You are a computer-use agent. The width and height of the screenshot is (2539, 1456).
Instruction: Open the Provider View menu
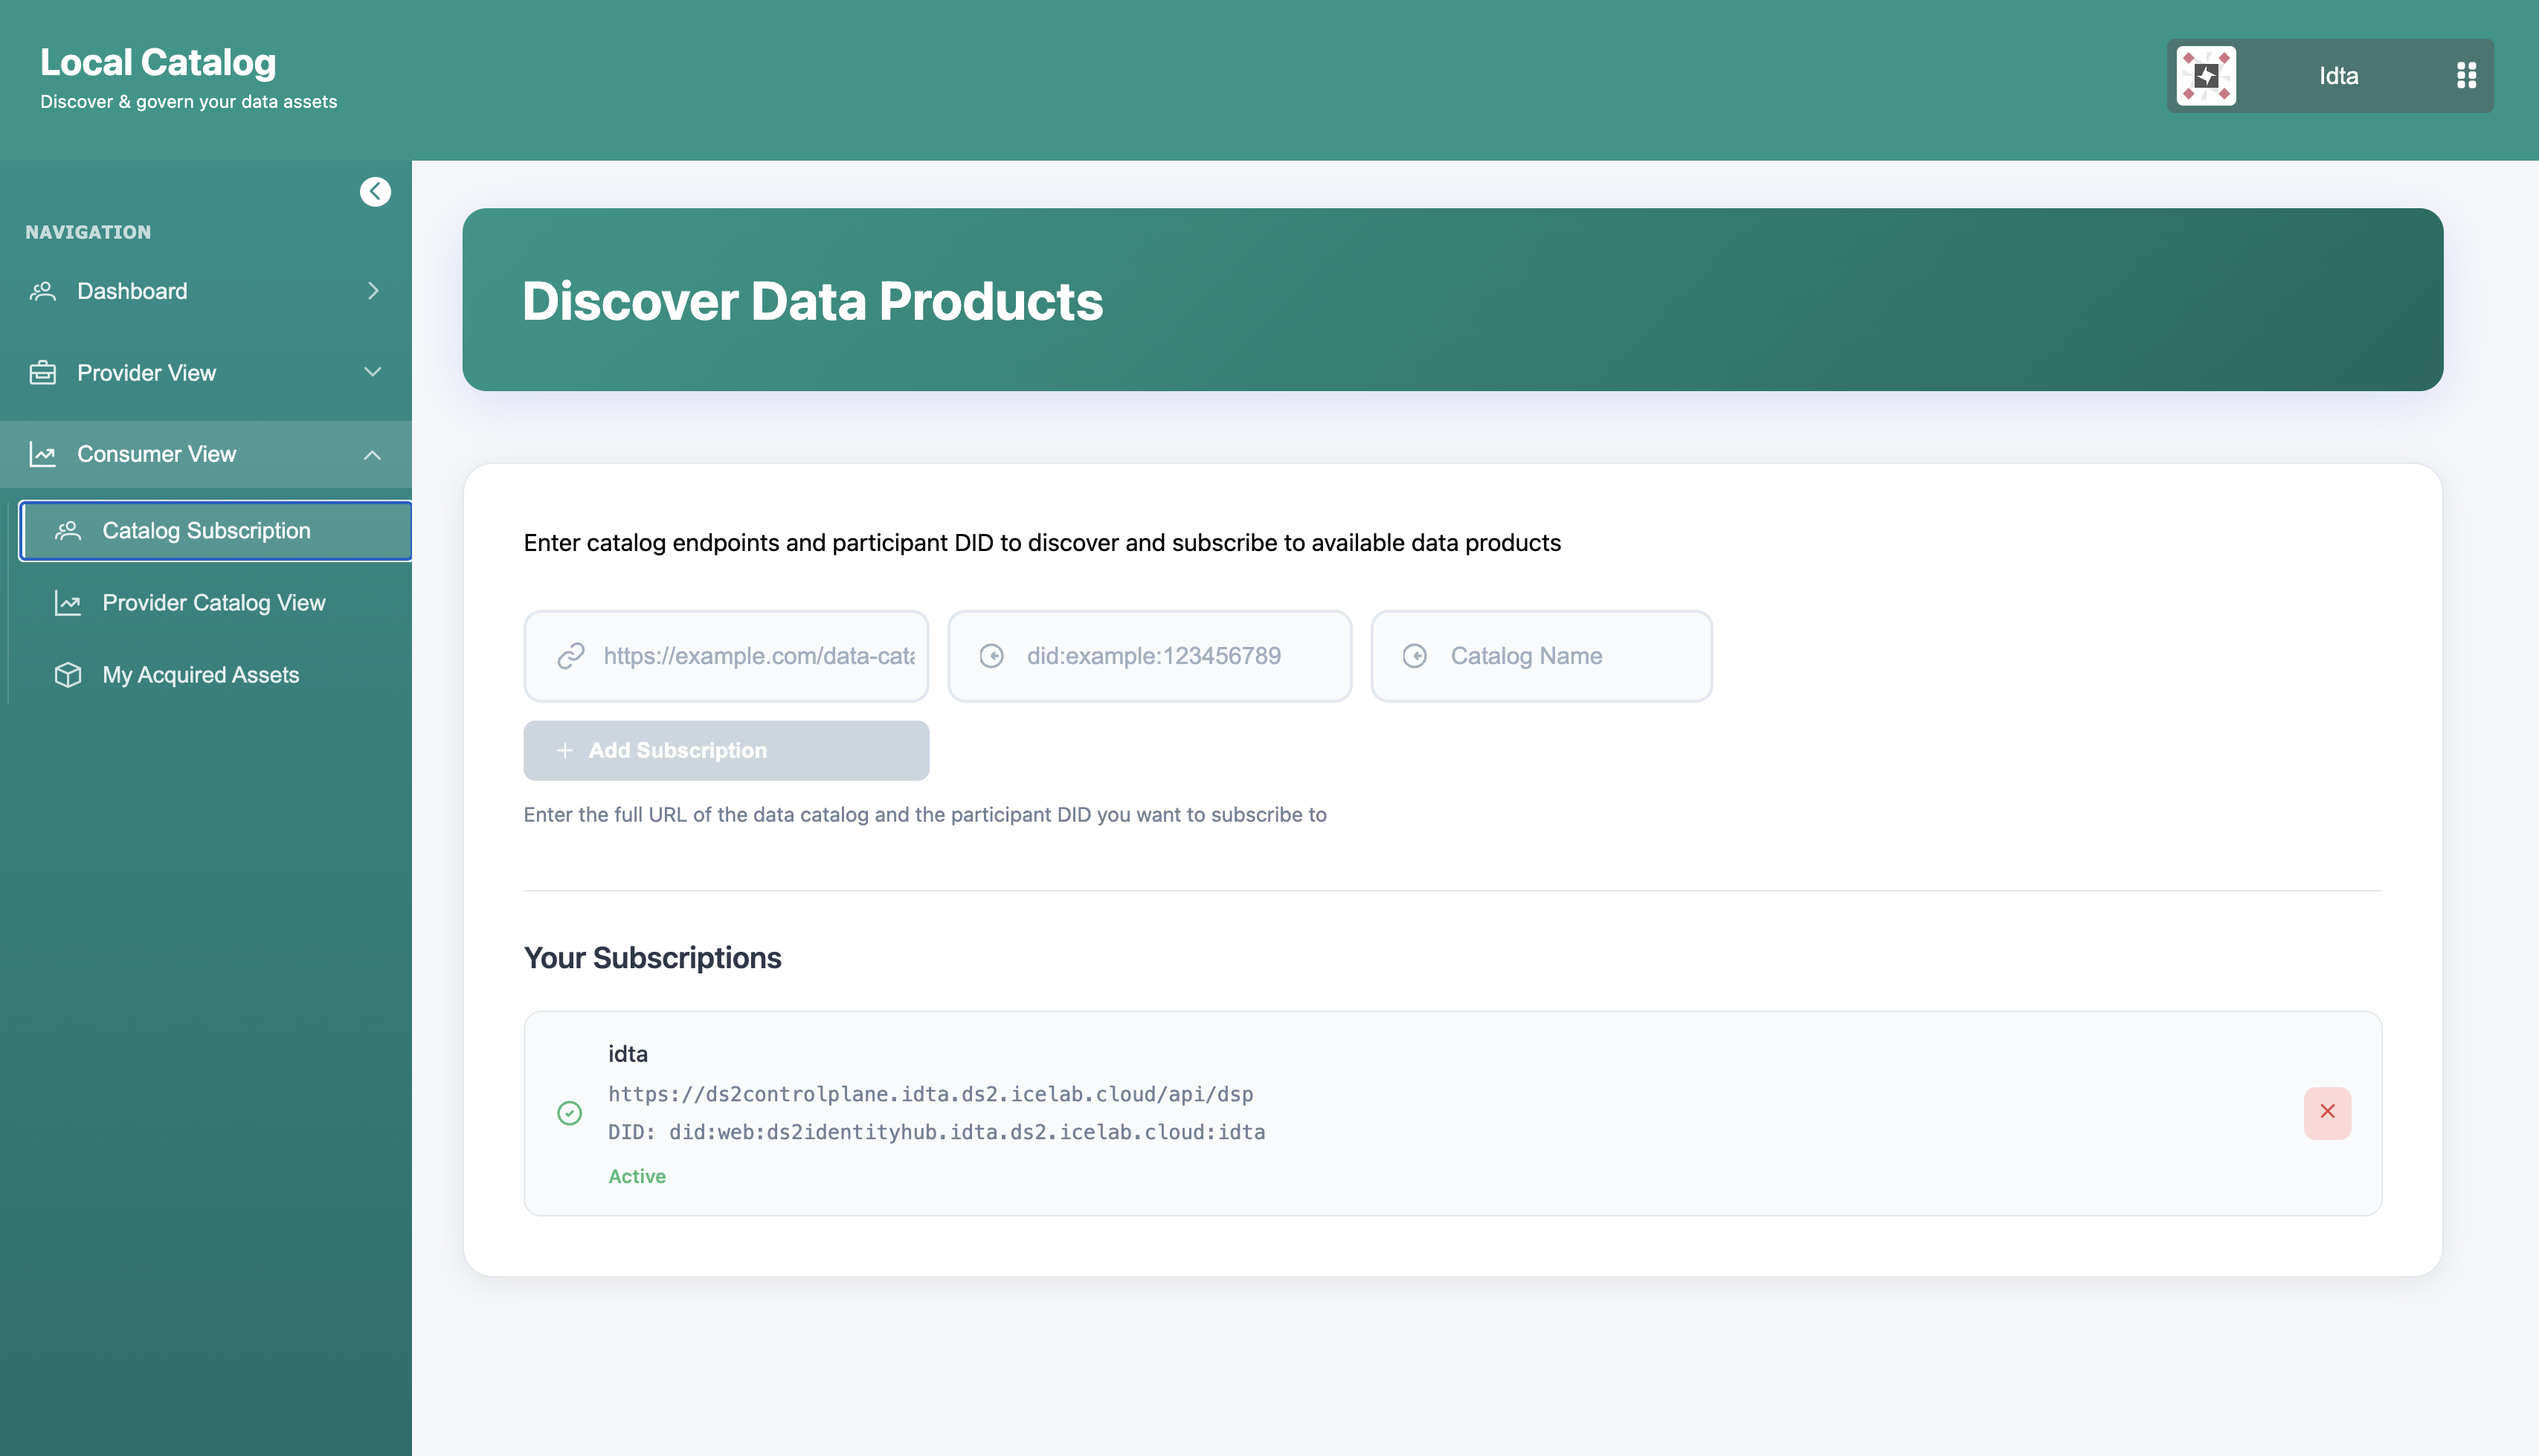point(205,373)
